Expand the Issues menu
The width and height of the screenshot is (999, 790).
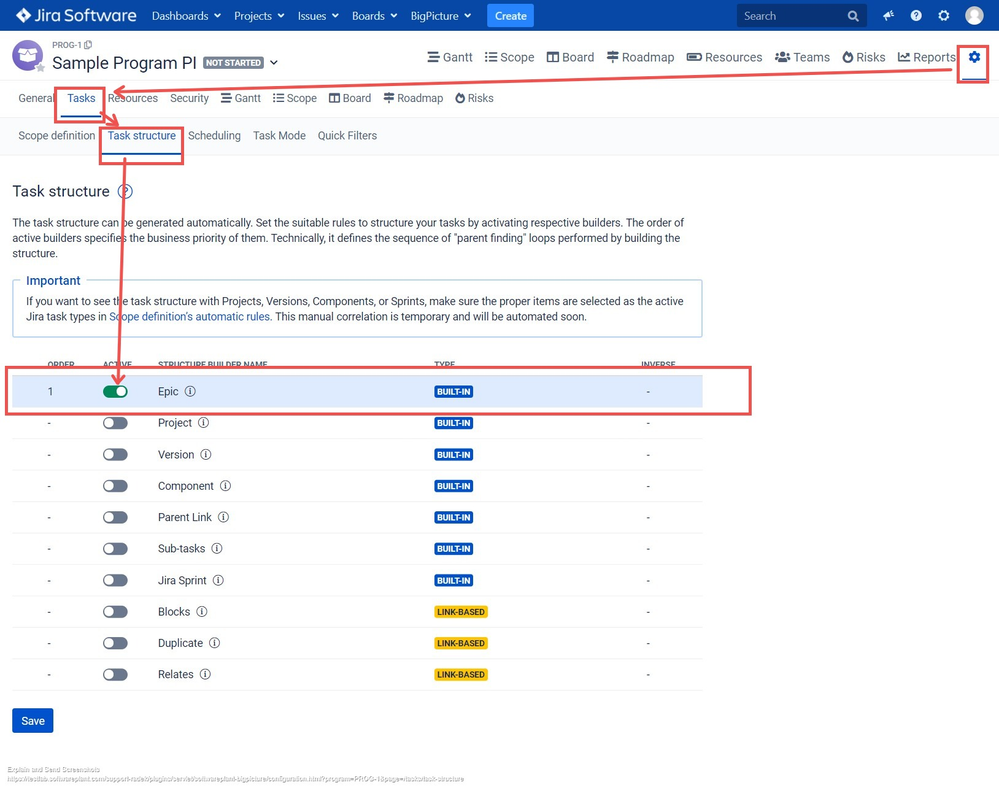pyautogui.click(x=318, y=16)
